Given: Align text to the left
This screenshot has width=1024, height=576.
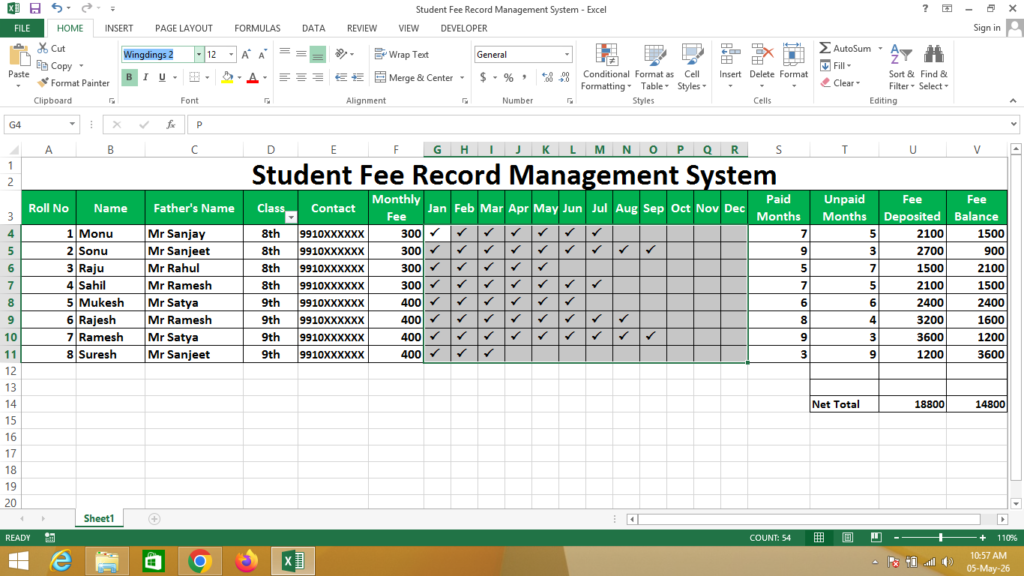Looking at the screenshot, I should (285, 77).
